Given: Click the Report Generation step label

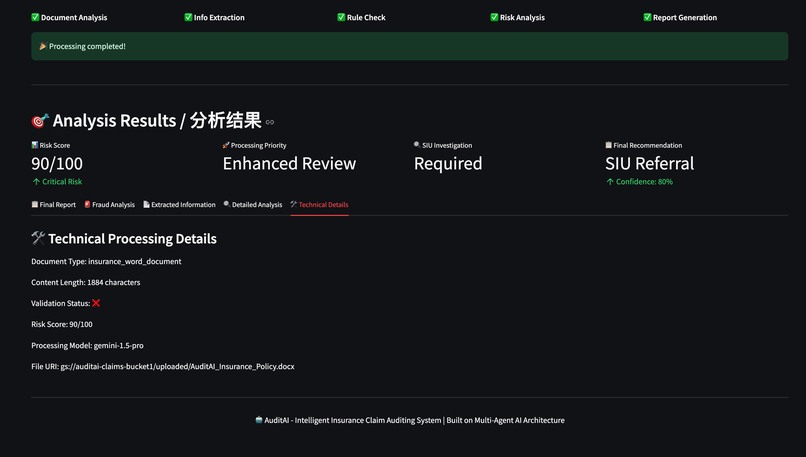Looking at the screenshot, I should tap(685, 17).
